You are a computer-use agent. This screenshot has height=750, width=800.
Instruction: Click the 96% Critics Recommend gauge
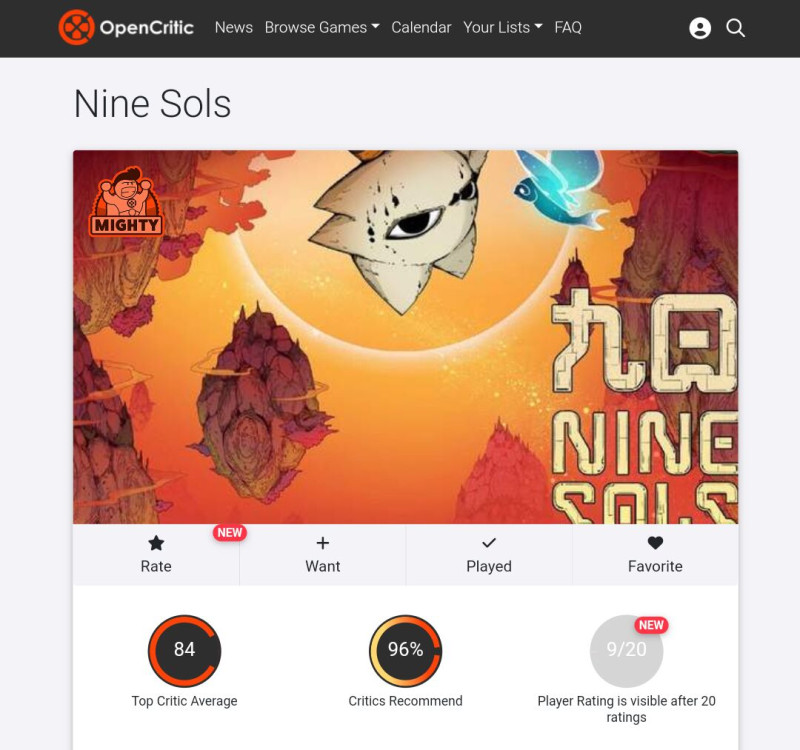click(405, 651)
